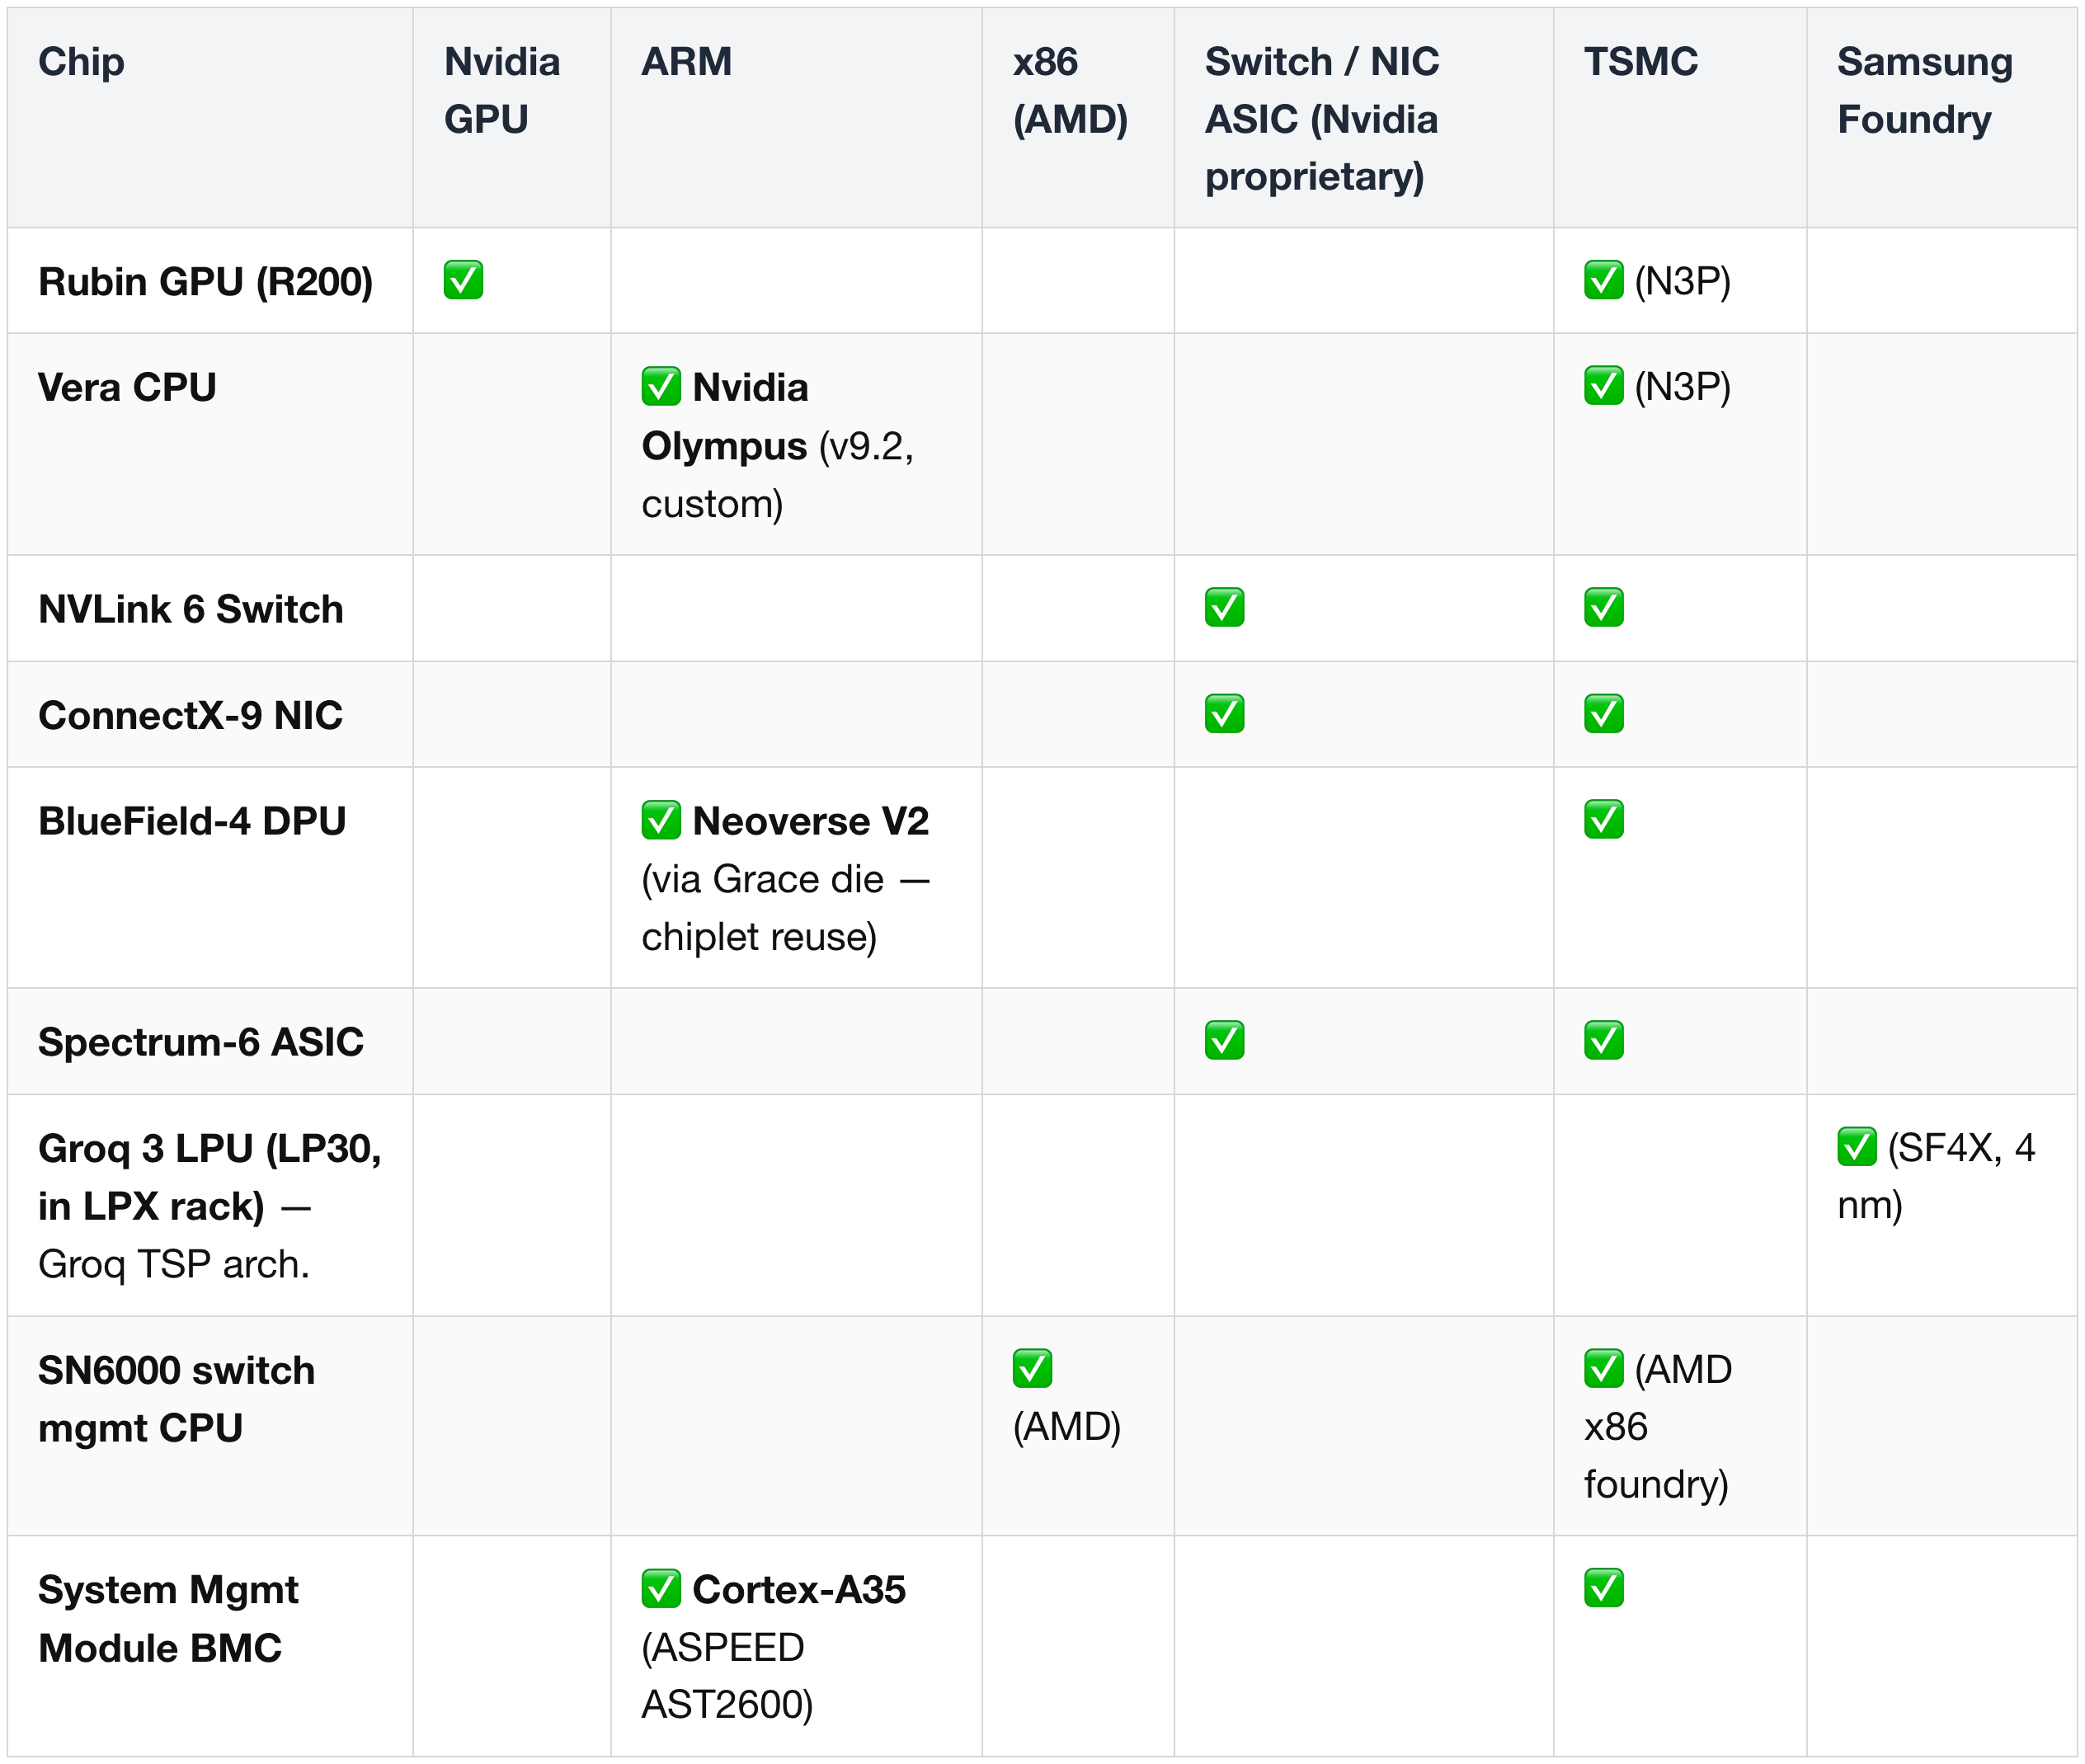This screenshot has width=2085, height=1764.
Task: Click the Nvidia GPU checkmark for Rubin GPU
Action: [x=463, y=280]
